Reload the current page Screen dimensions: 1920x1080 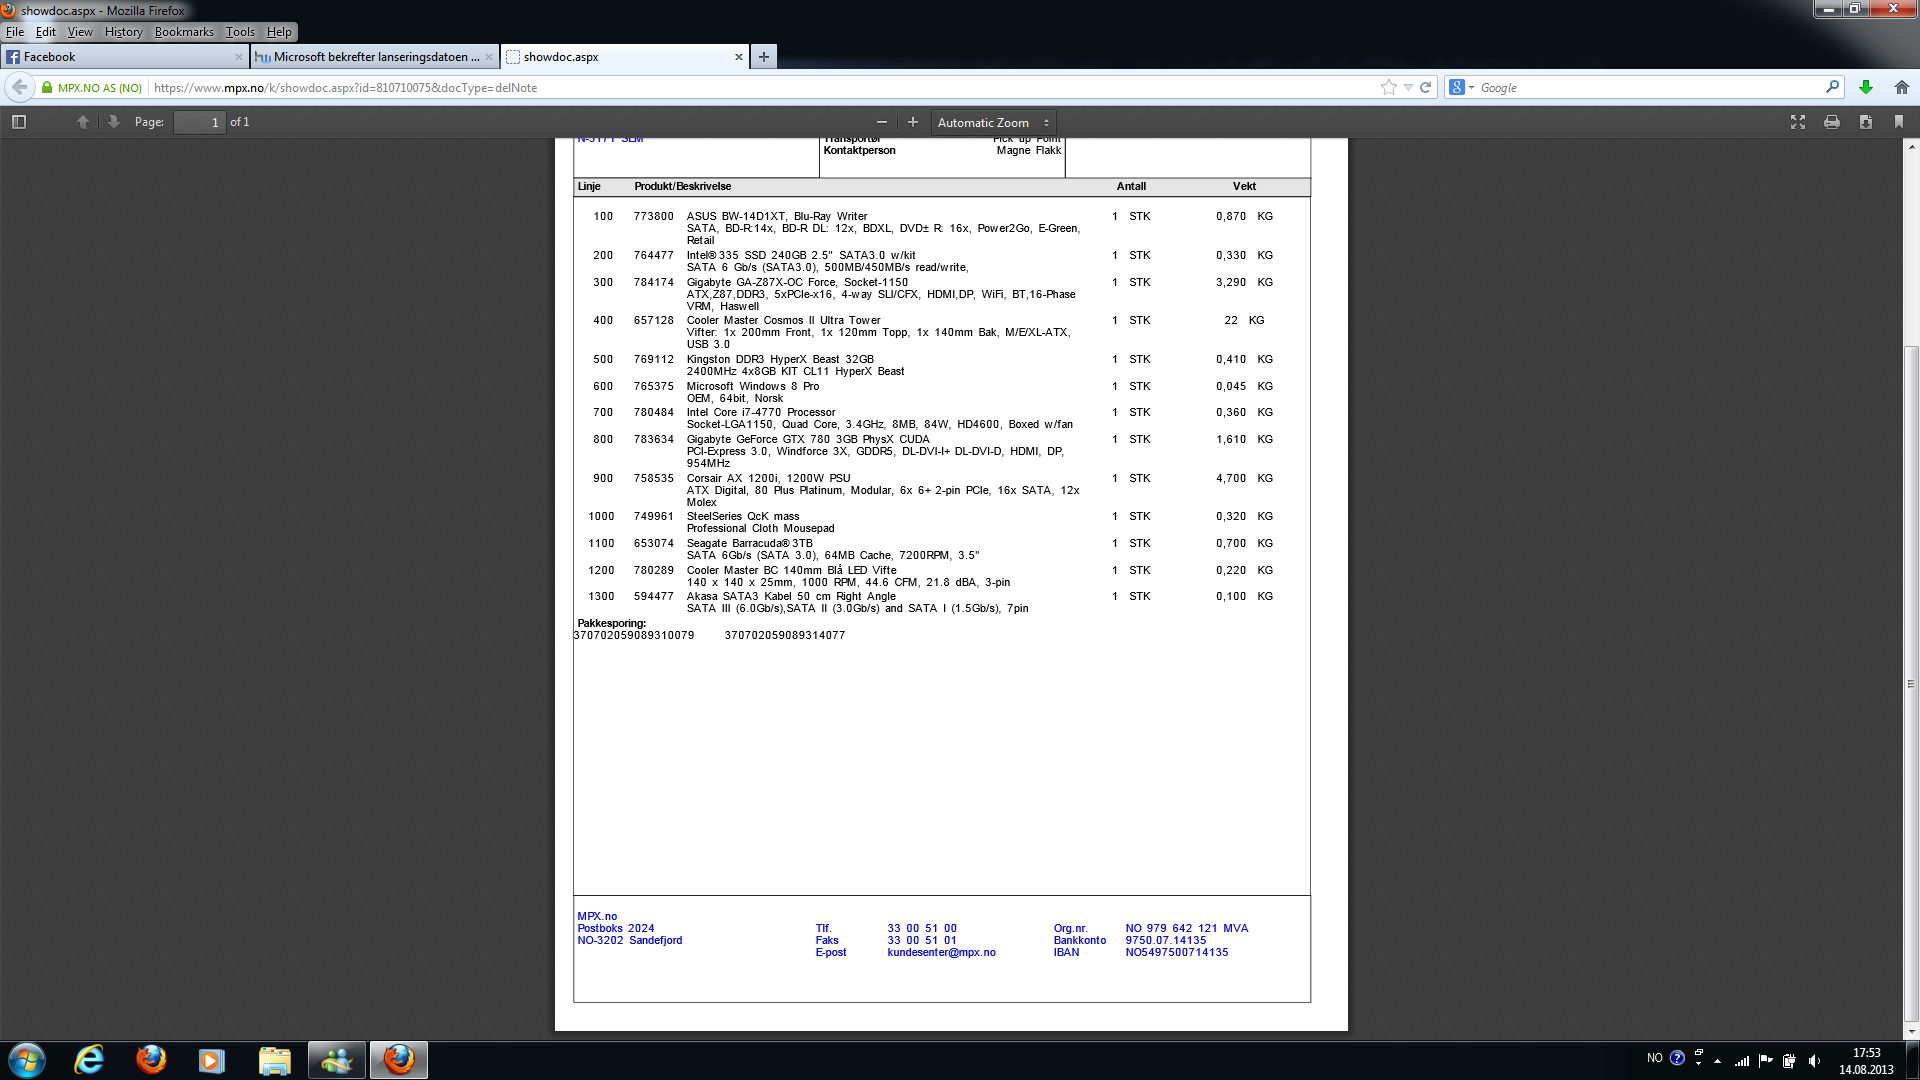tap(1426, 88)
